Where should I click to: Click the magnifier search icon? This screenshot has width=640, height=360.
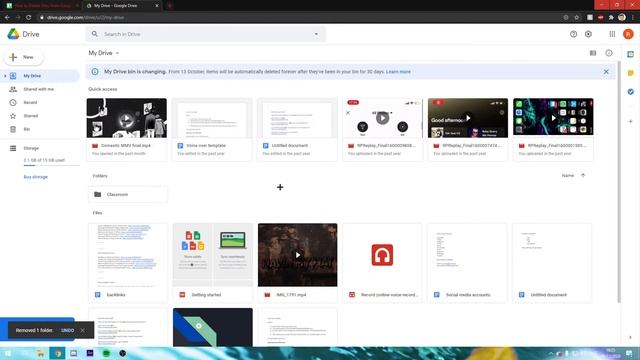coord(95,34)
